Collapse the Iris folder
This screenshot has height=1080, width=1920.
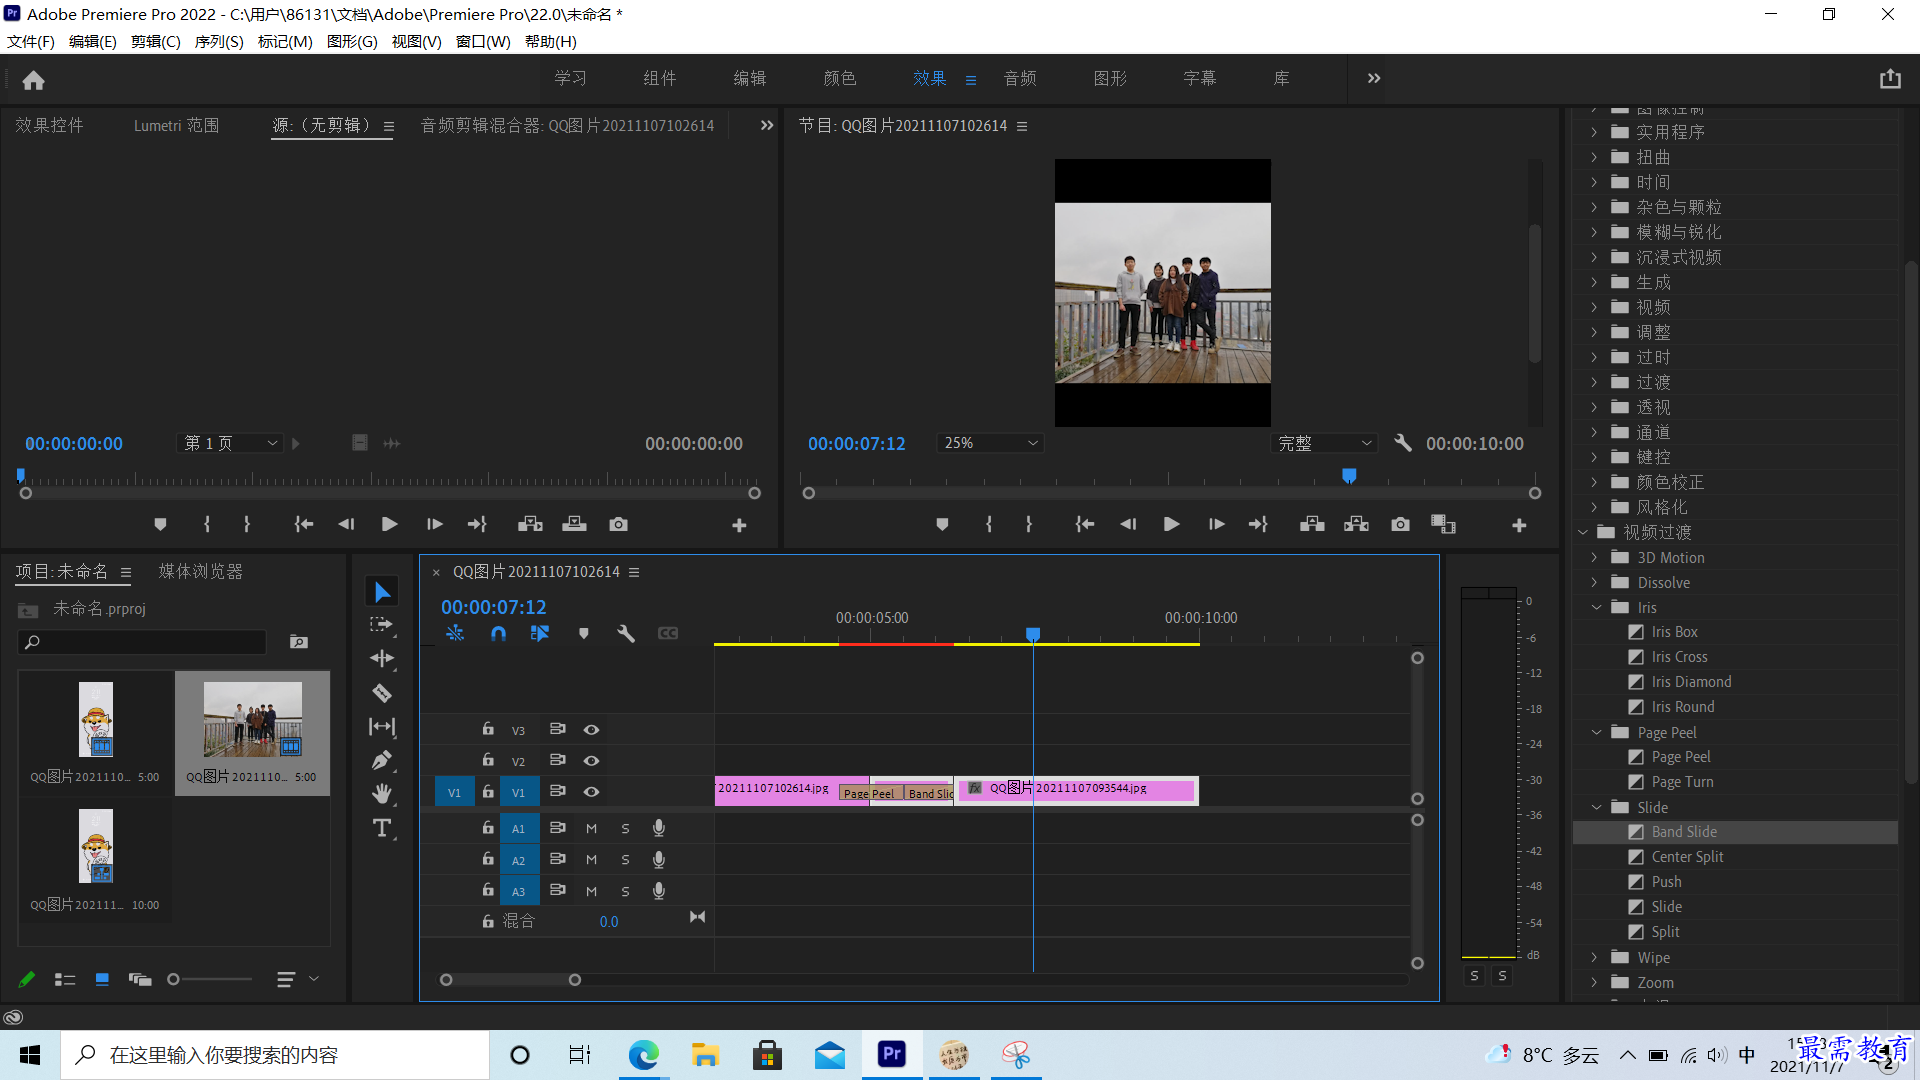(1596, 608)
